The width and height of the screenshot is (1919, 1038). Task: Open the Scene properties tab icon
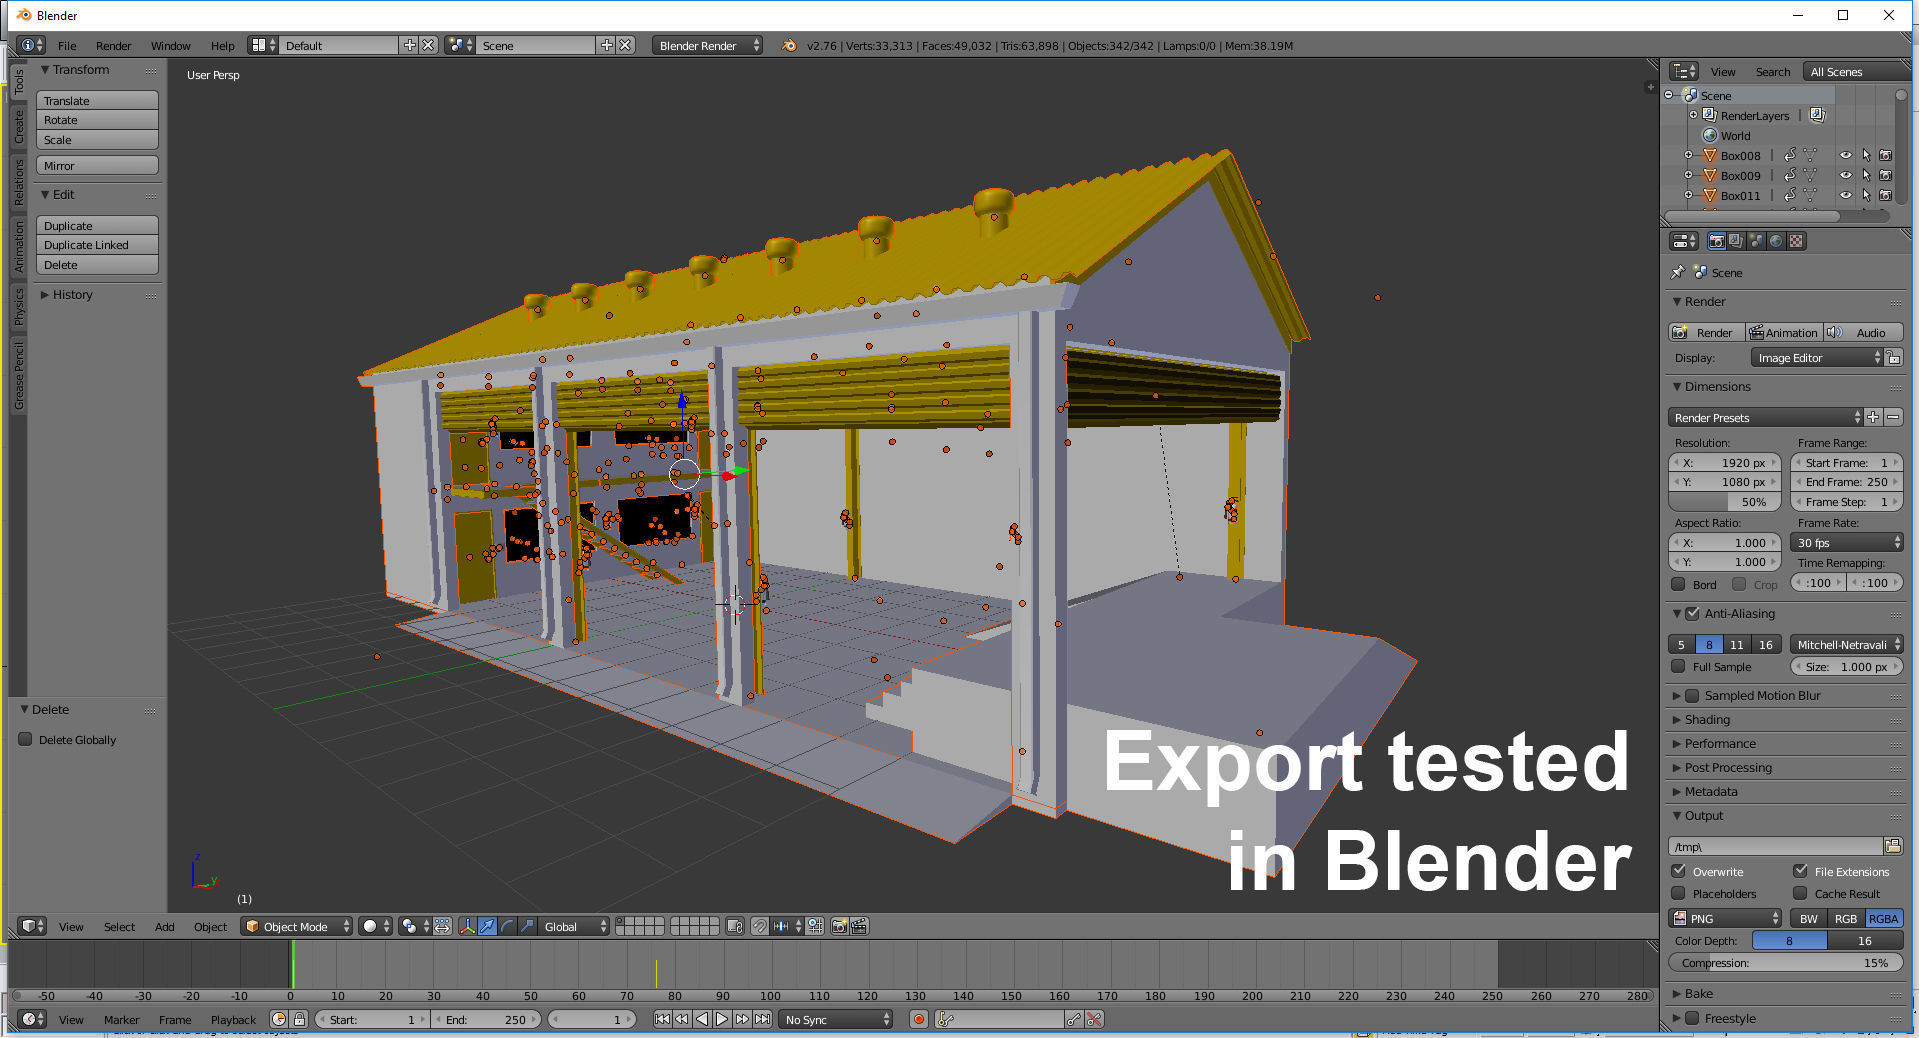1756,241
